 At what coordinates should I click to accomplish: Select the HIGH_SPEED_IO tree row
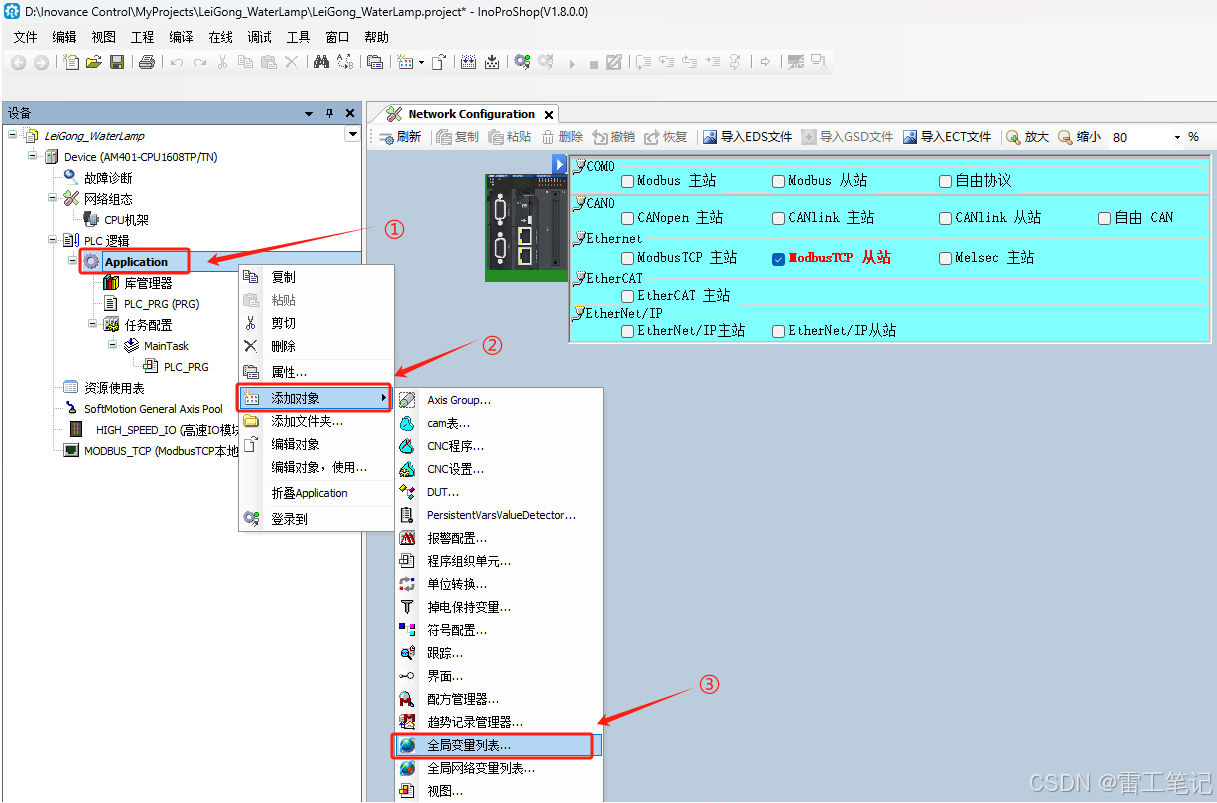153,429
